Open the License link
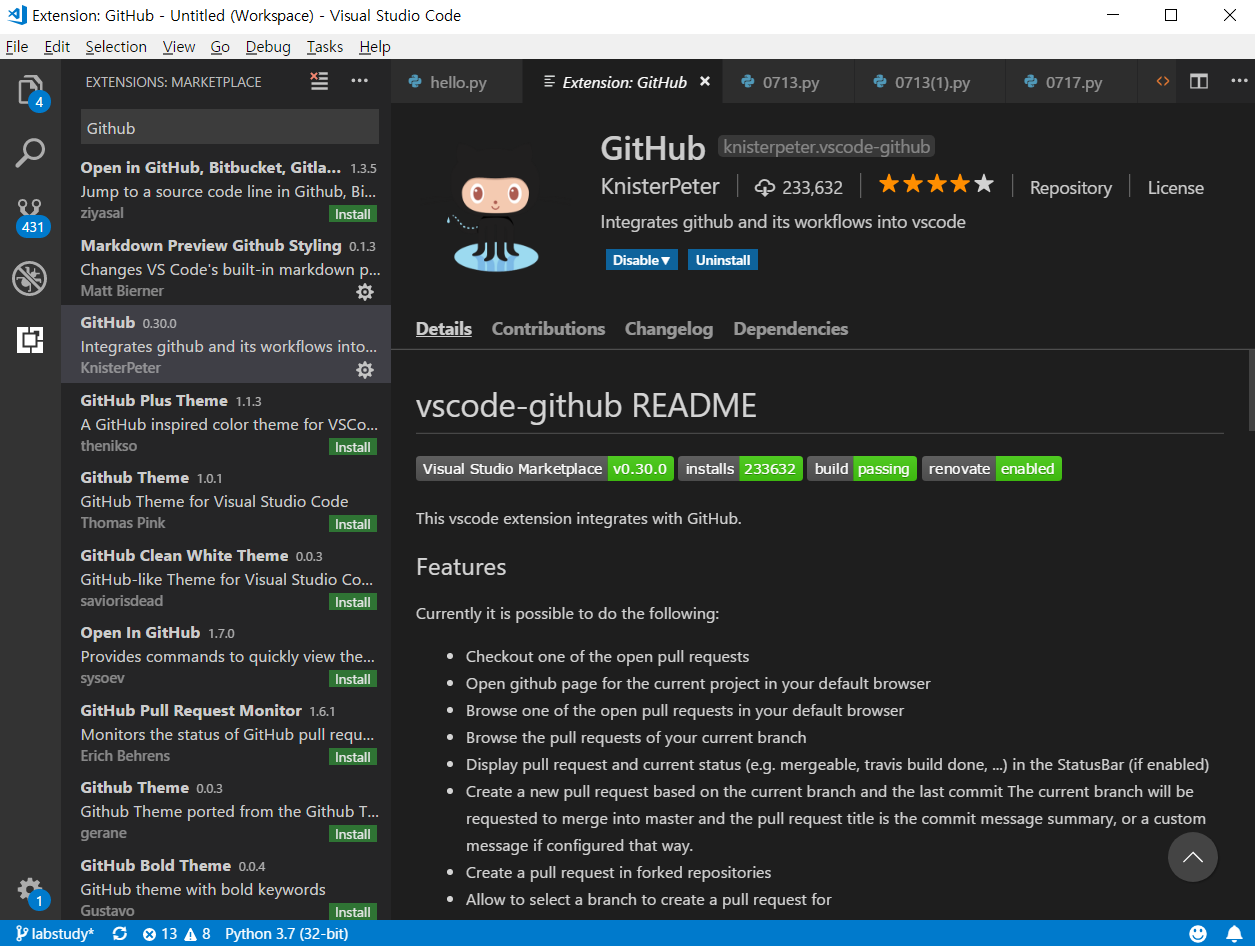1255x946 pixels. (x=1175, y=188)
